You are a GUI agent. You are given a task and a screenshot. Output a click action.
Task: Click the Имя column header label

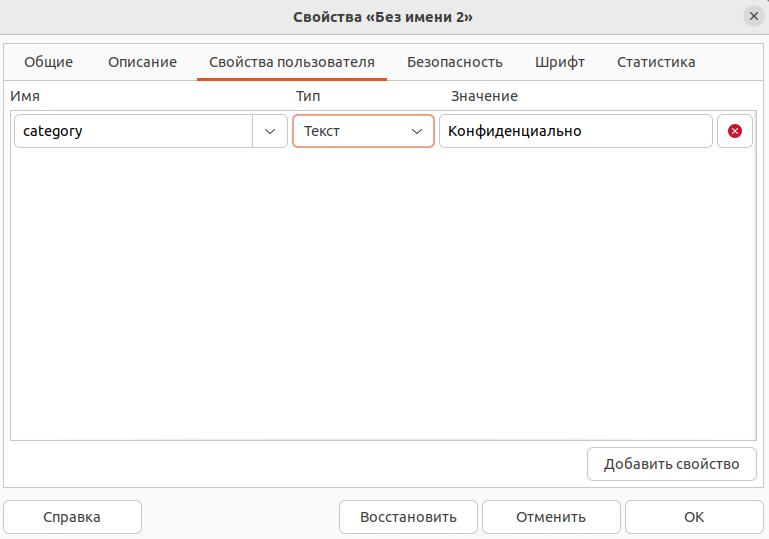pyautogui.click(x=24, y=96)
